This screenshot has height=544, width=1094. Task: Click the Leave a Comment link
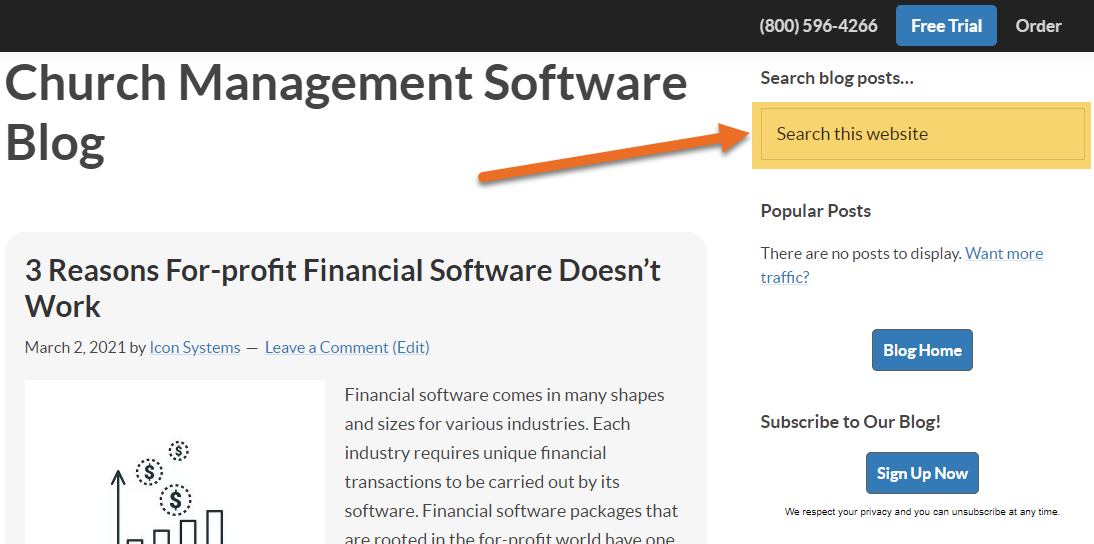click(x=327, y=347)
